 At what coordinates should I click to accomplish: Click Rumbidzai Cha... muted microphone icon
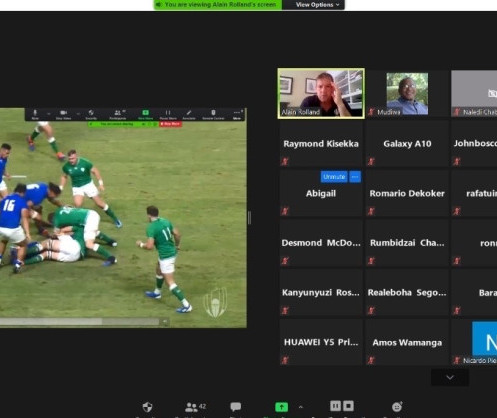(371, 260)
